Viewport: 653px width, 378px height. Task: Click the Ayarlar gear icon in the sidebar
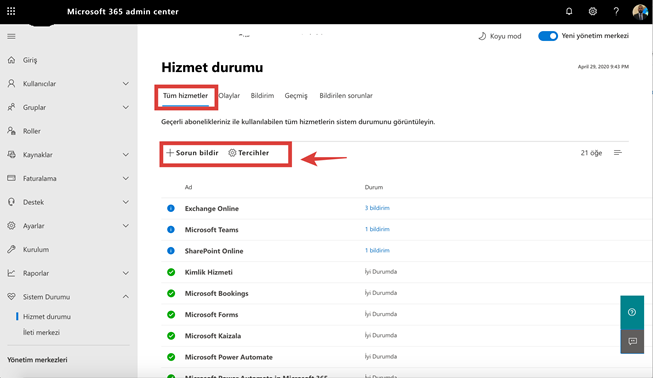pyautogui.click(x=11, y=226)
